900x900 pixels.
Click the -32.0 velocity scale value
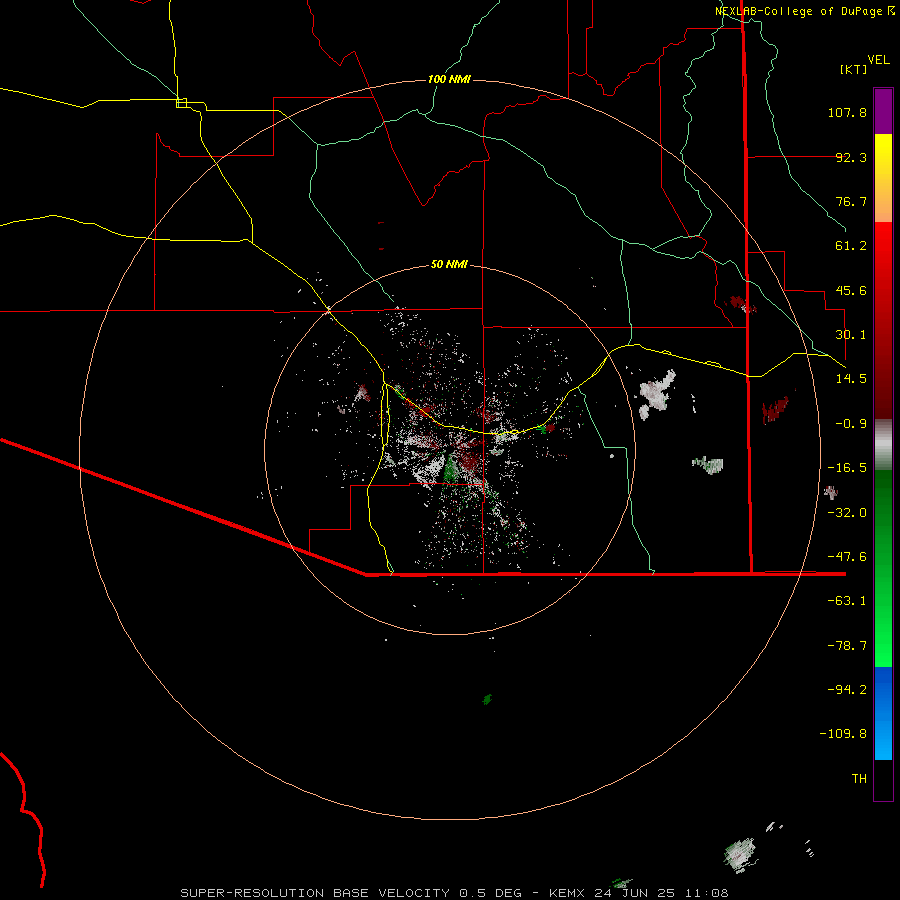(847, 513)
